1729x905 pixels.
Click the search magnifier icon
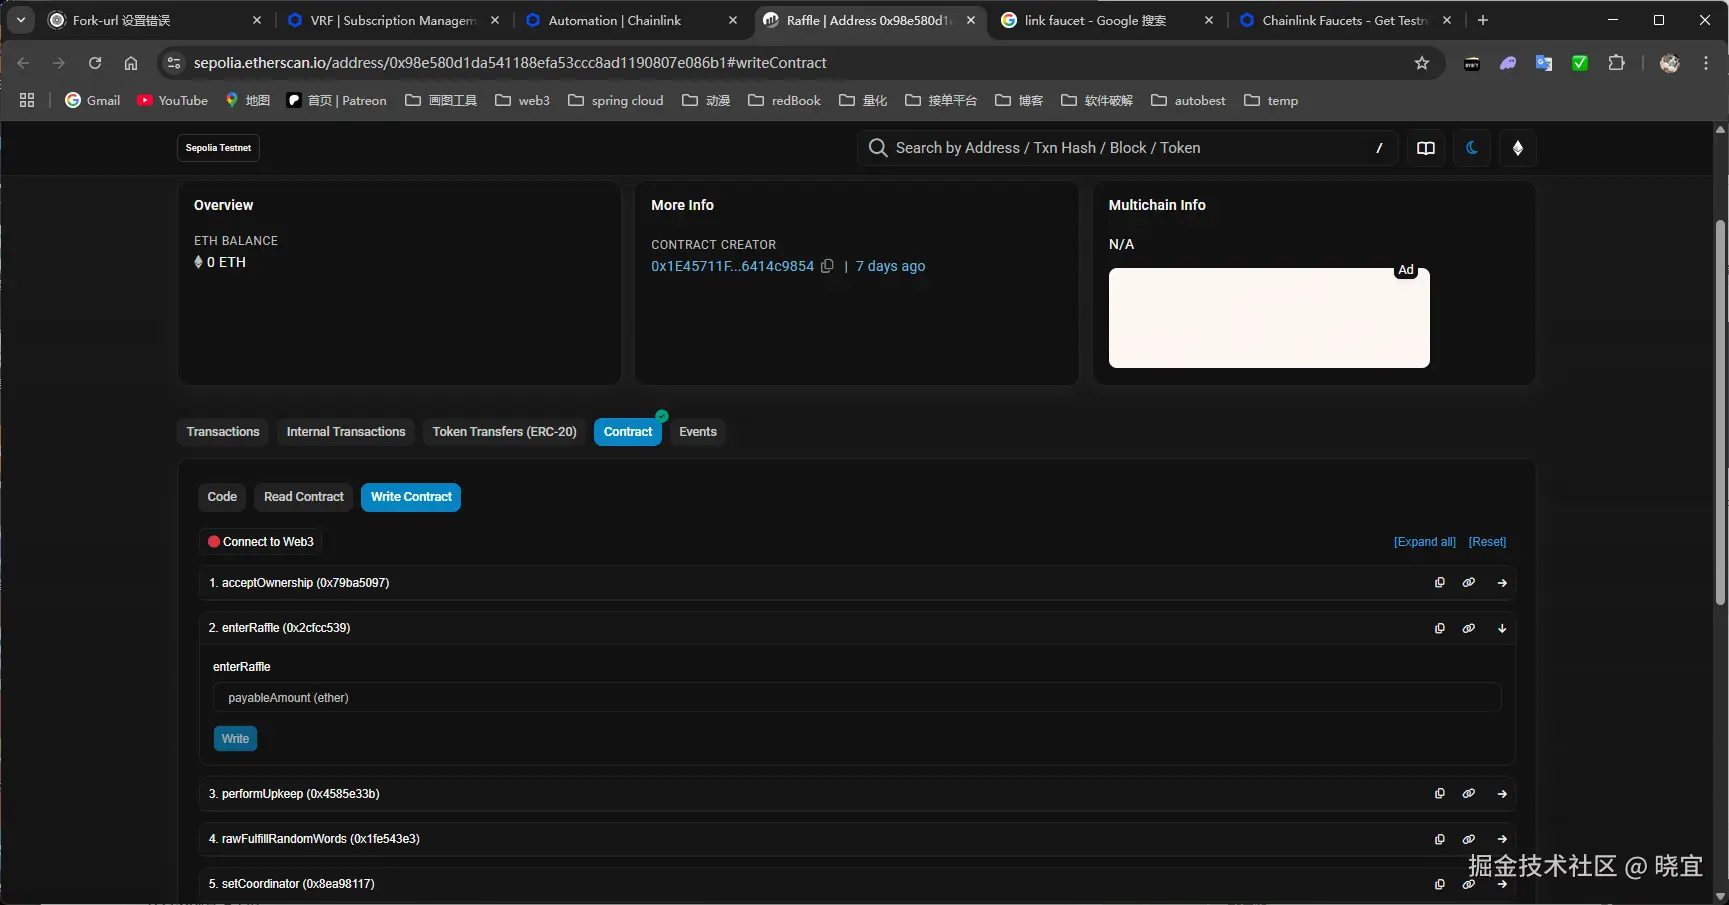878,148
